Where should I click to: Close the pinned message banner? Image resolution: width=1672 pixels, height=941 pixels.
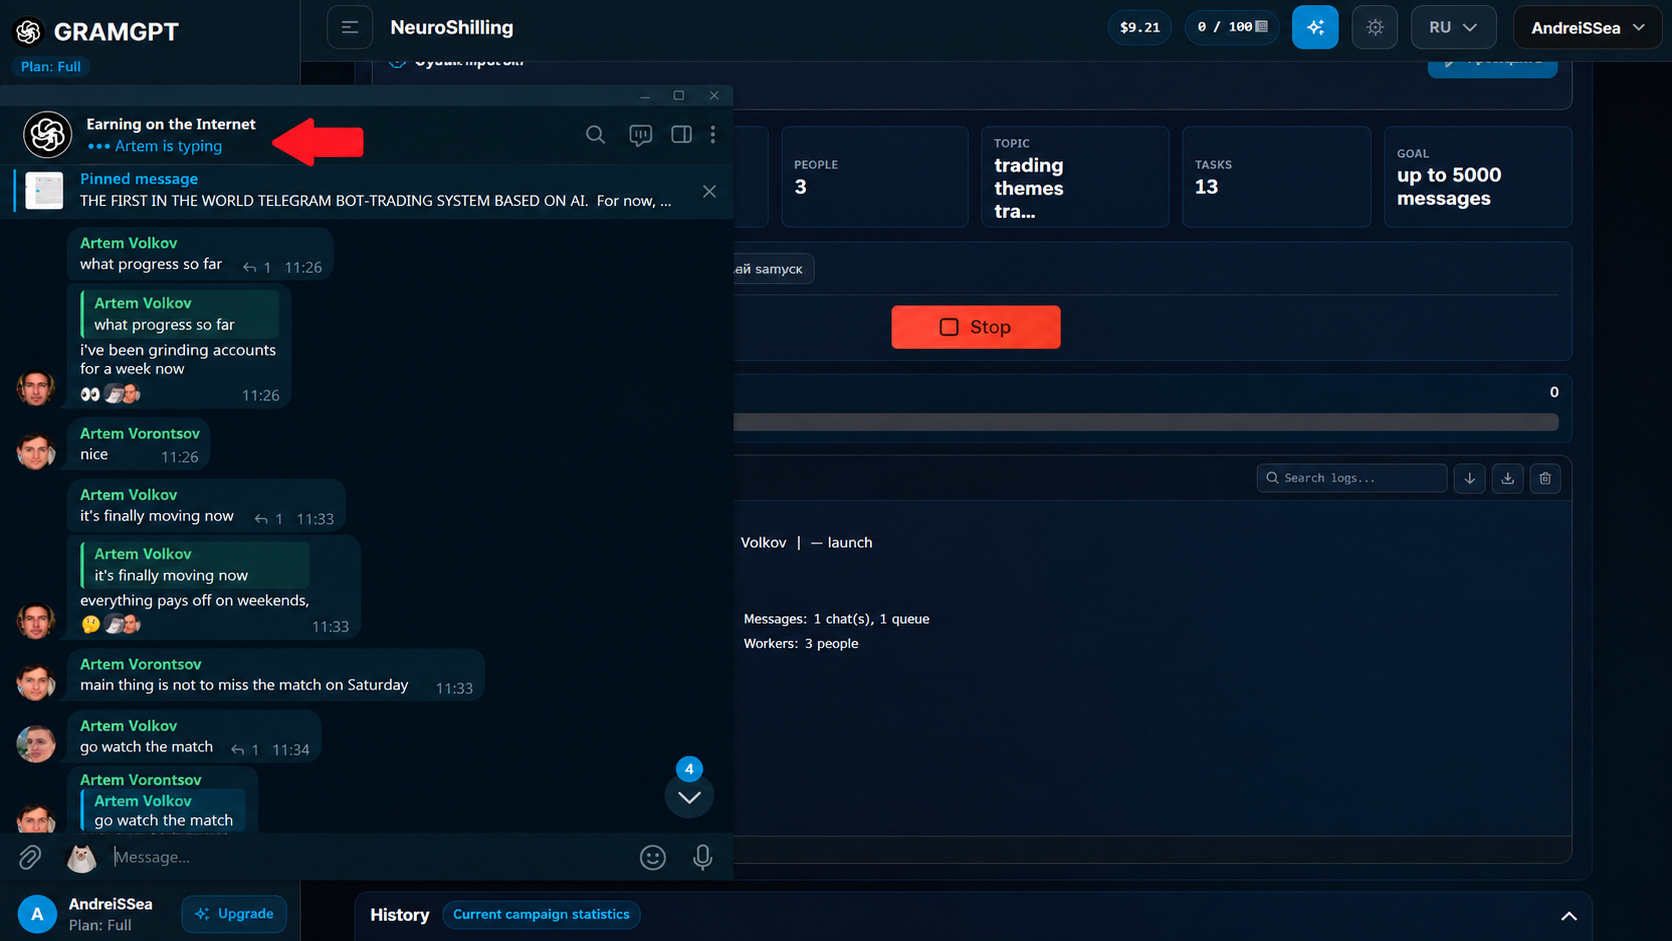click(x=709, y=191)
